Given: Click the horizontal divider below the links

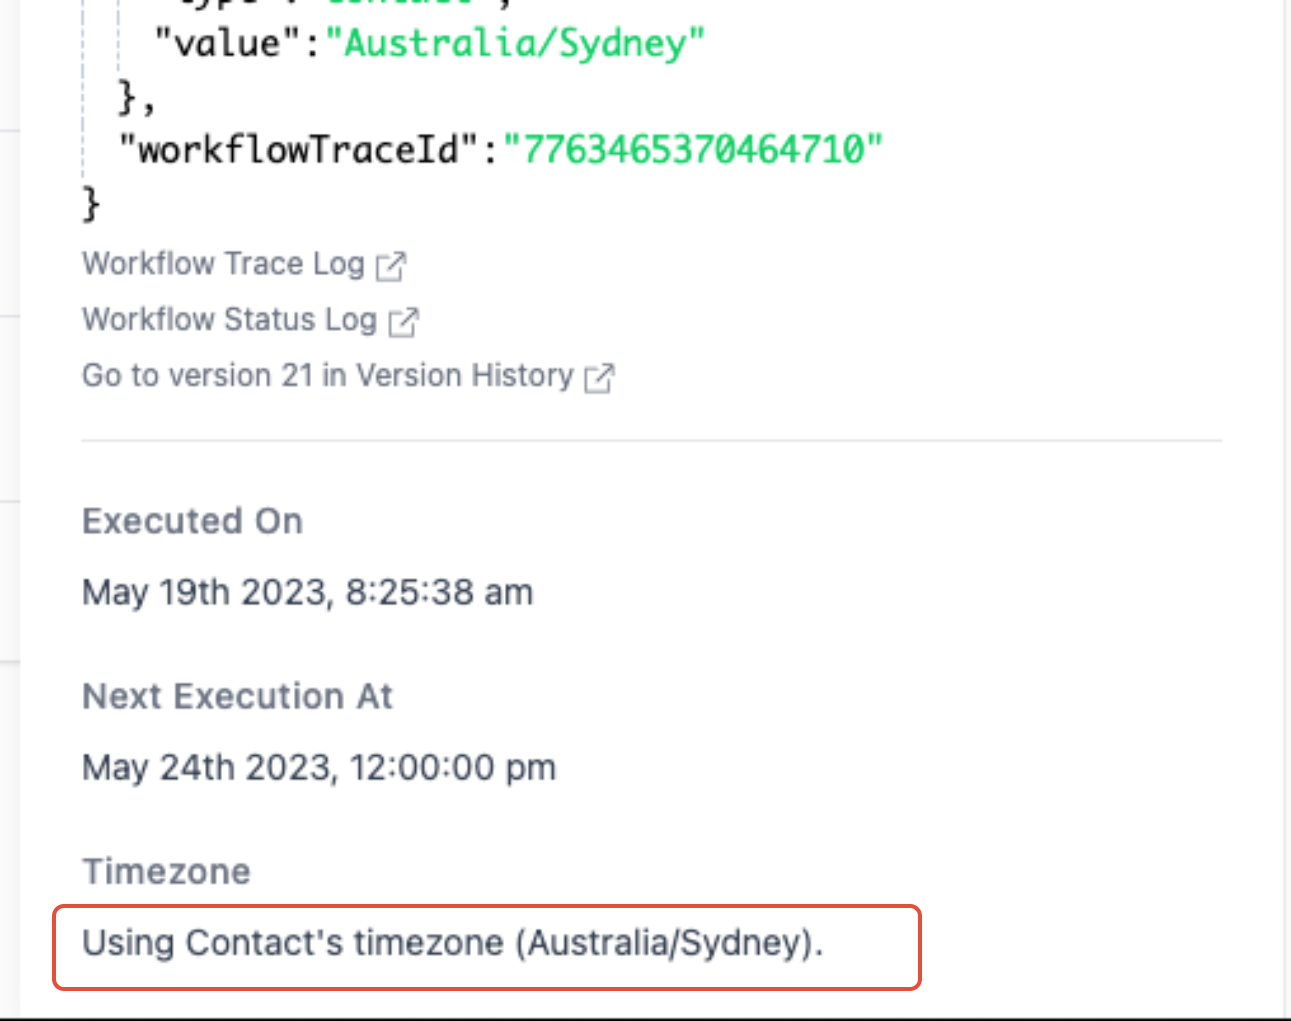Looking at the screenshot, I should pyautogui.click(x=652, y=440).
